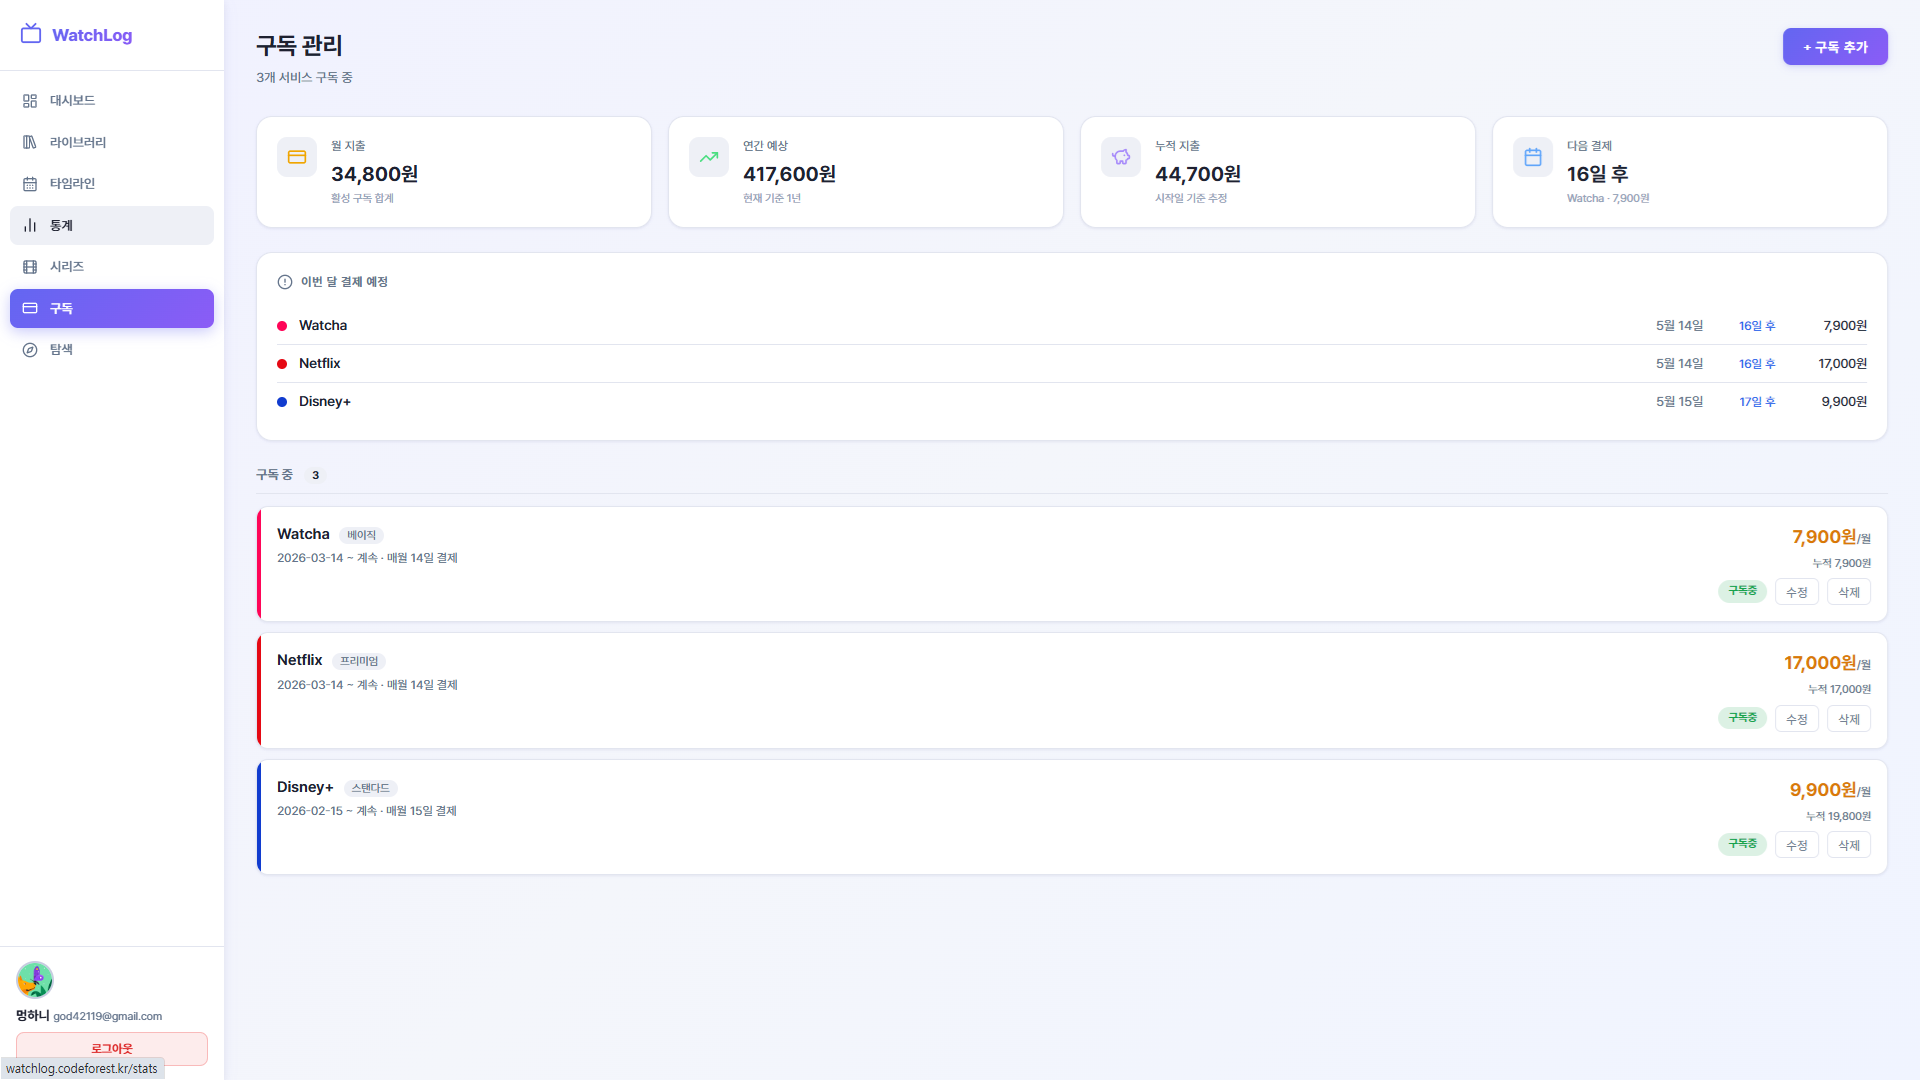Click the 34,800원 monthly spending value
Viewport: 1920px width, 1080px height.
tap(375, 174)
